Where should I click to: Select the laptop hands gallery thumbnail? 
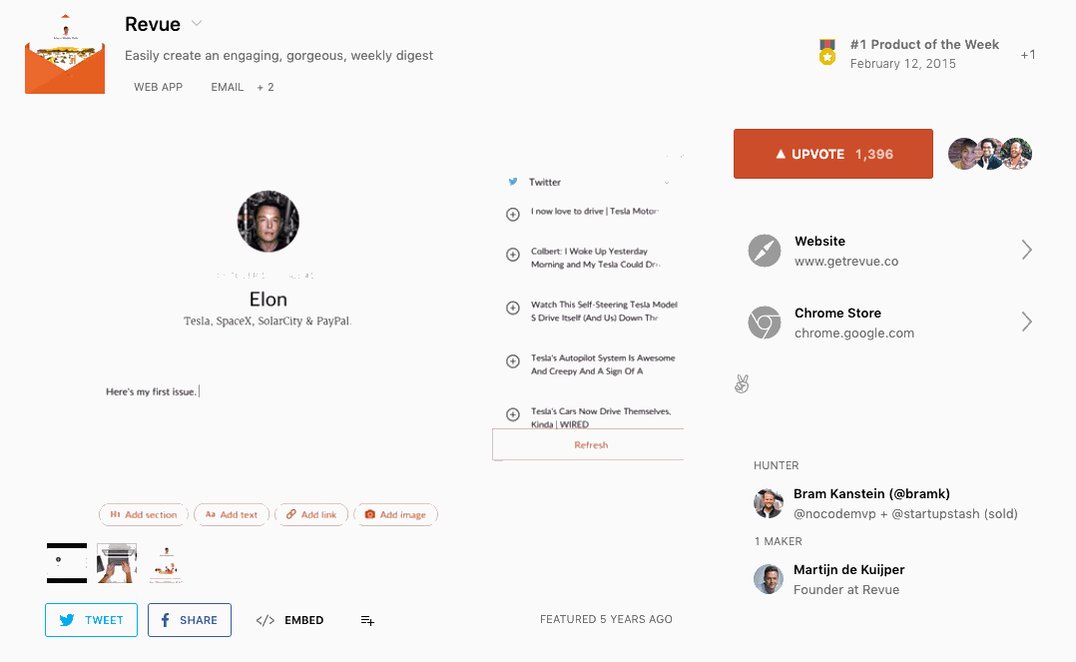click(x=117, y=563)
